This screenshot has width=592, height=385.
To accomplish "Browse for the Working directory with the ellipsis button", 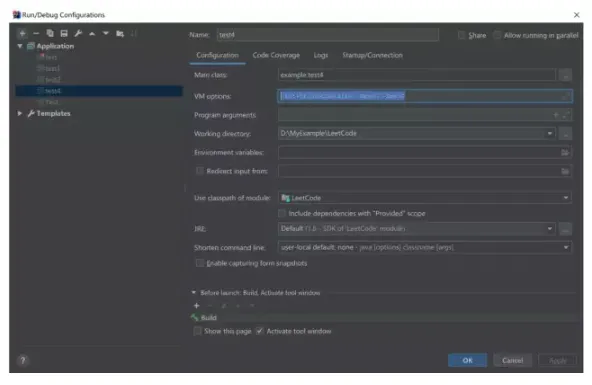I will click(565, 134).
